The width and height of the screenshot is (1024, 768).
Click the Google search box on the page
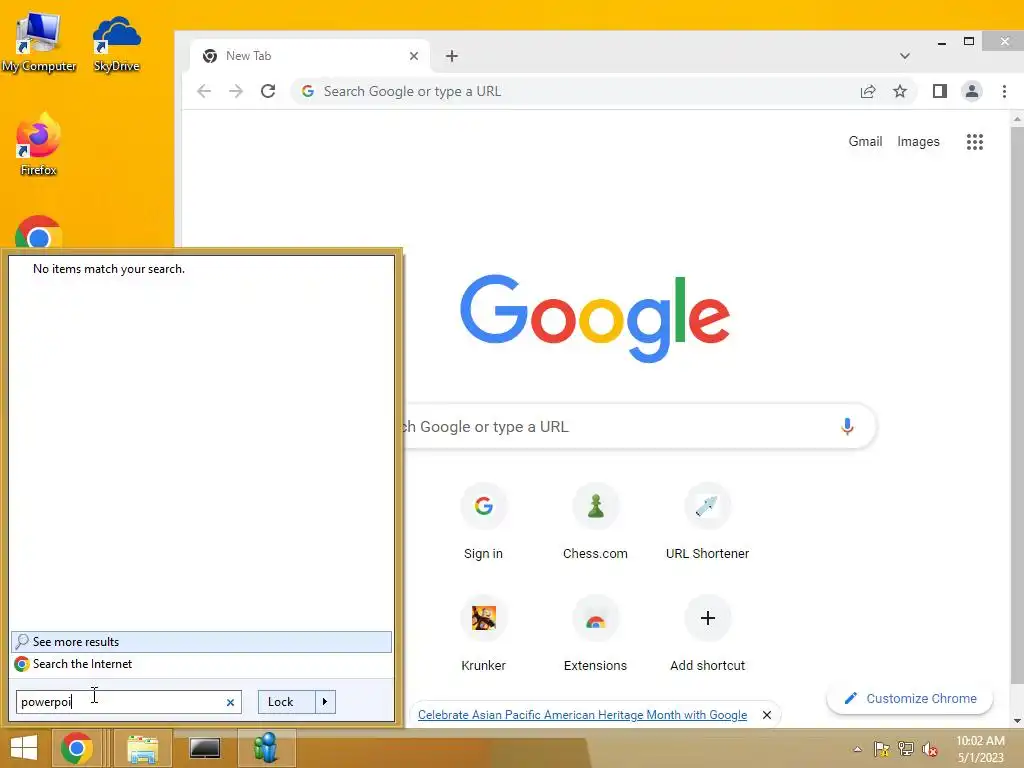tap(640, 426)
